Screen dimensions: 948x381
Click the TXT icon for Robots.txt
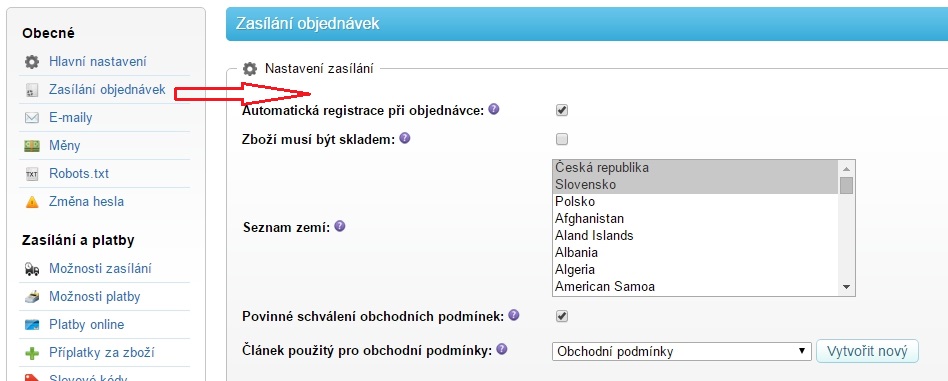[32, 174]
